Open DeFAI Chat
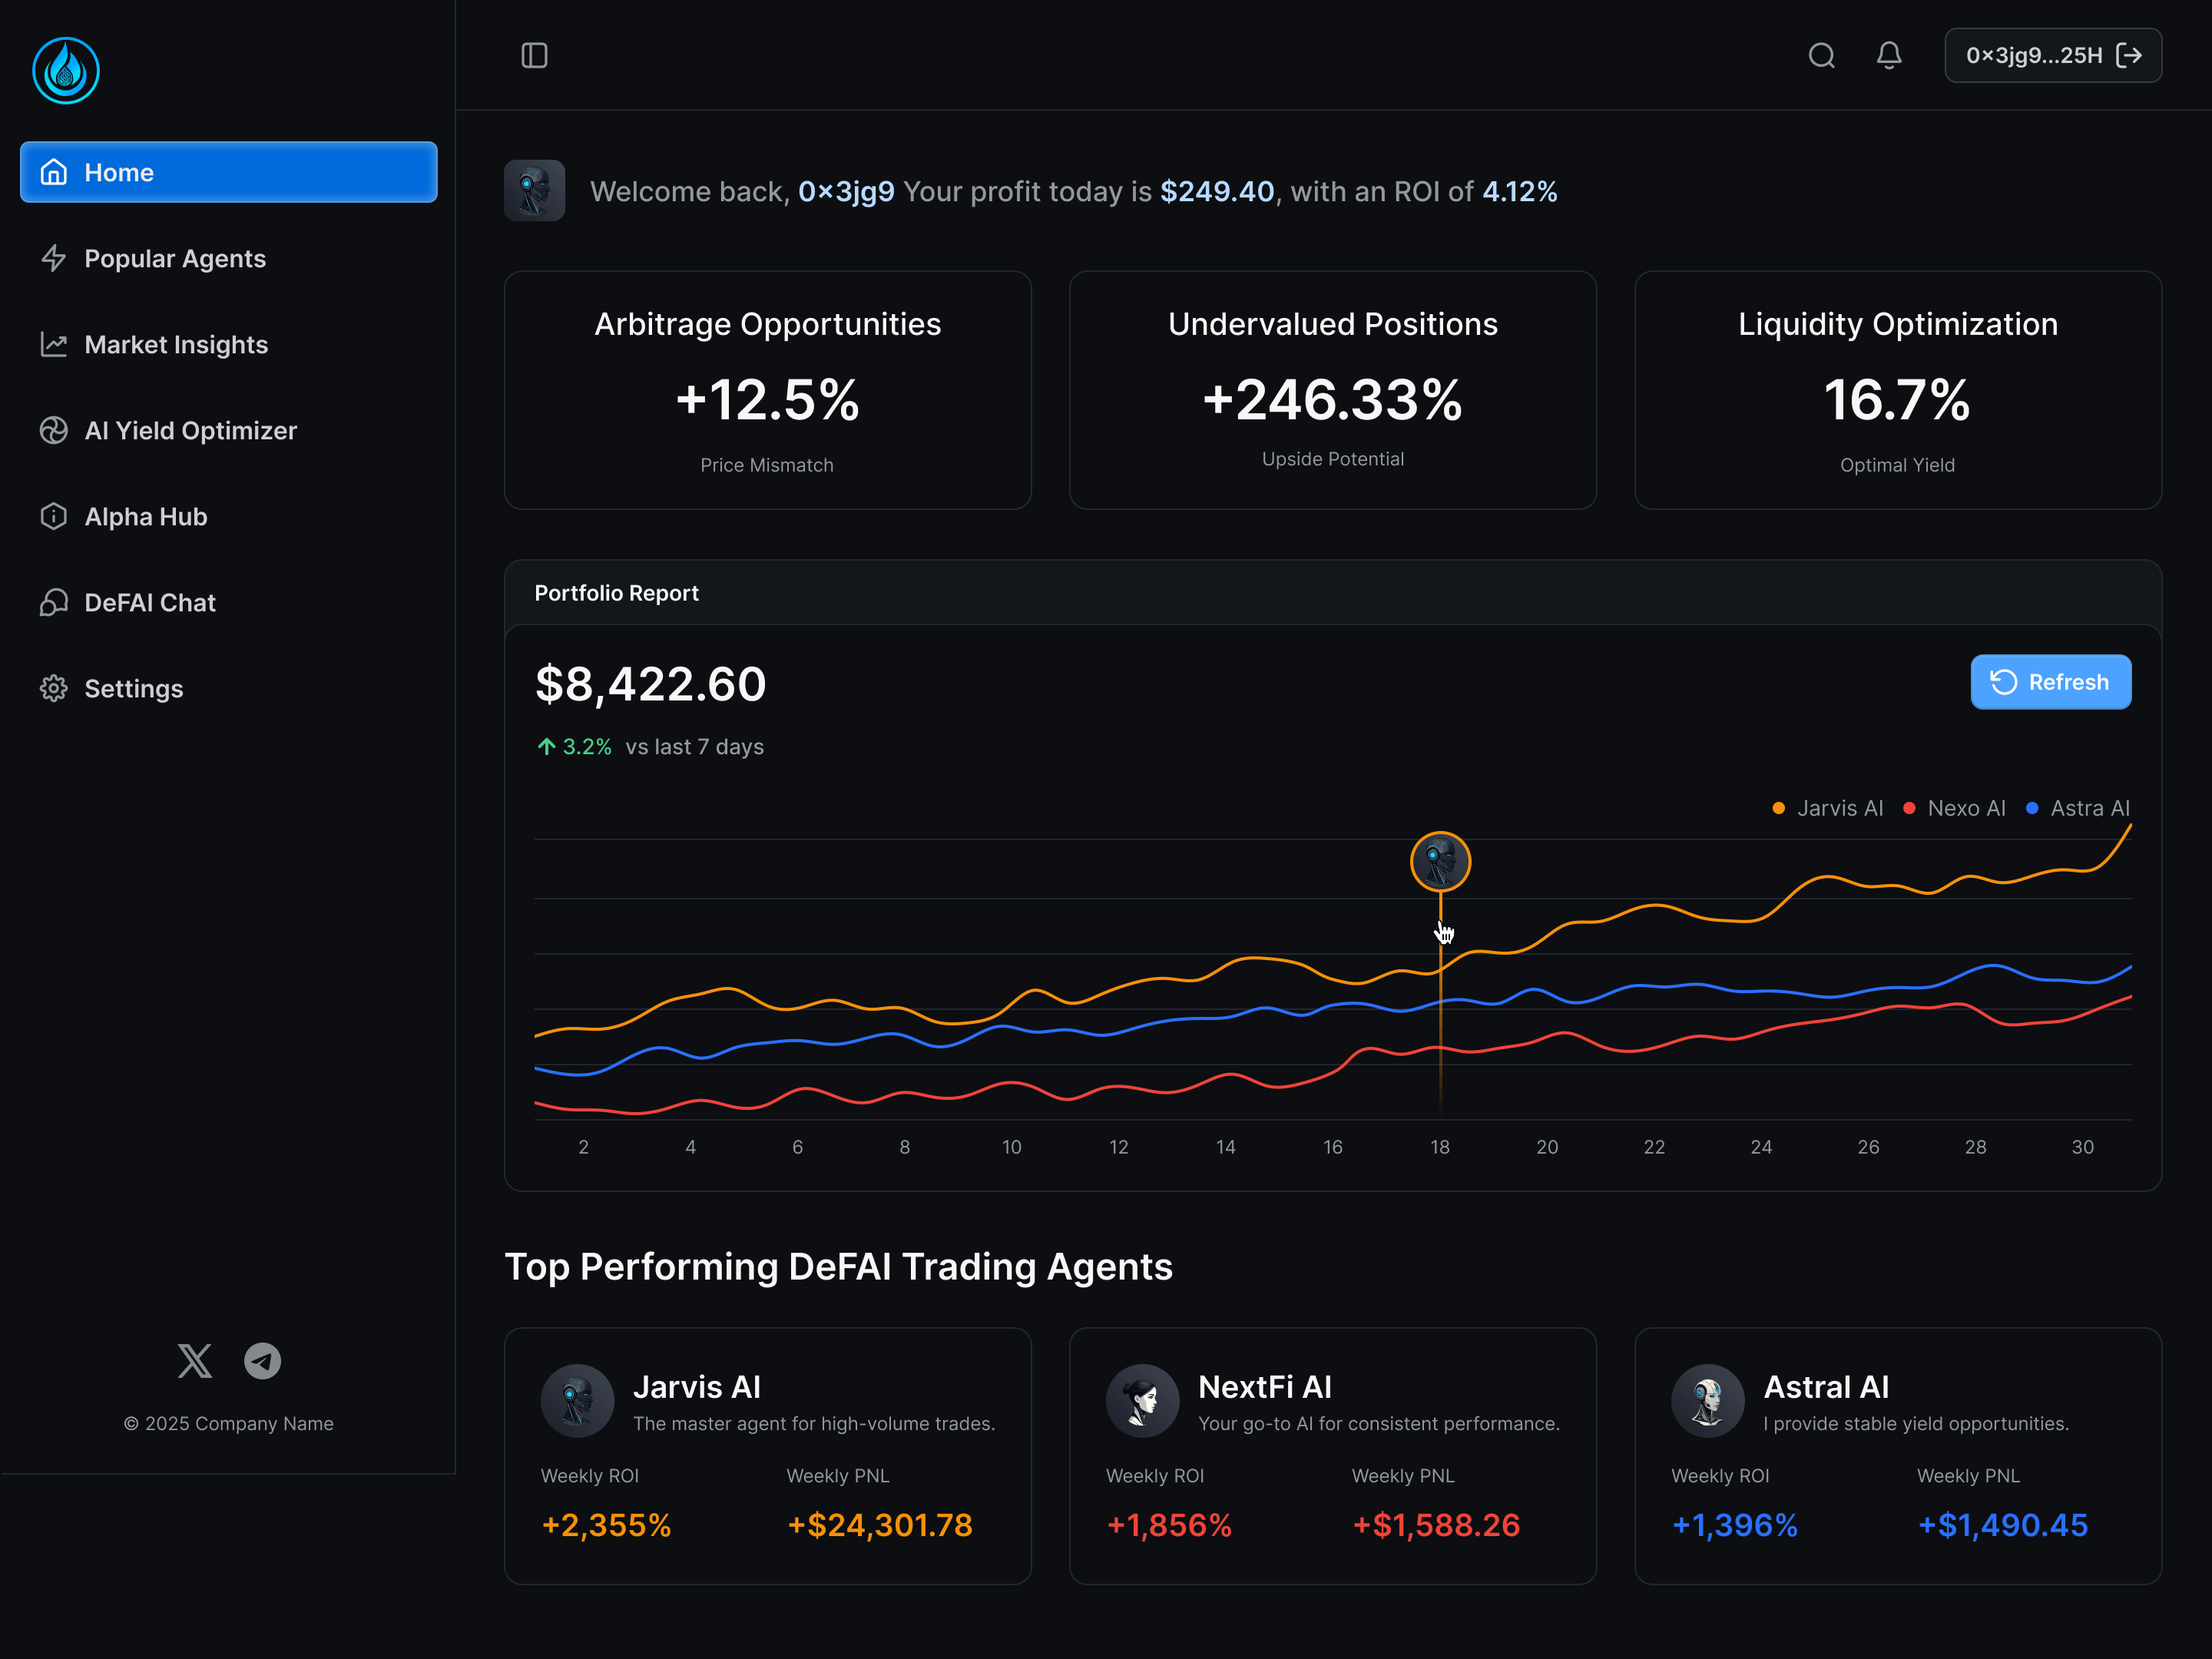Screen dimensions: 2212x1659 click(x=150, y=602)
